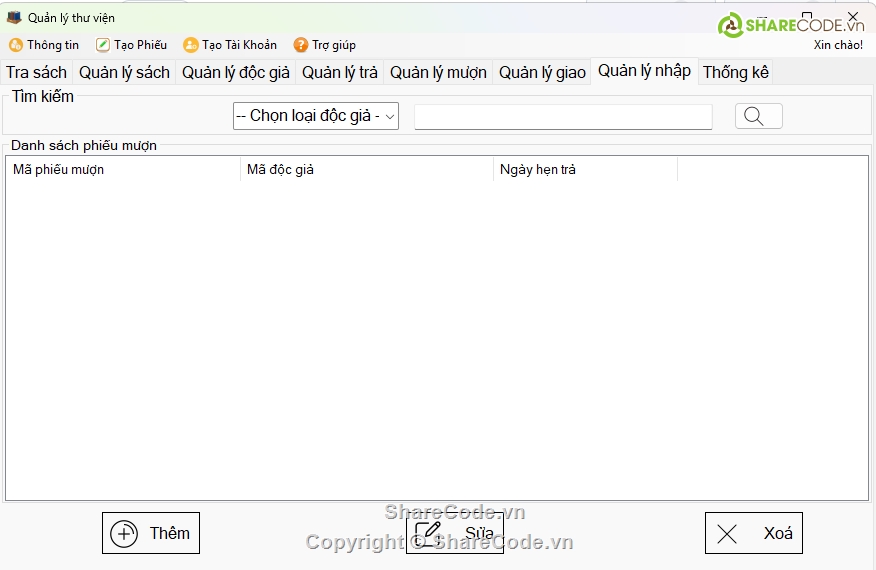Select the Quản lý độc giả tab
The image size is (876, 570).
[236, 73]
